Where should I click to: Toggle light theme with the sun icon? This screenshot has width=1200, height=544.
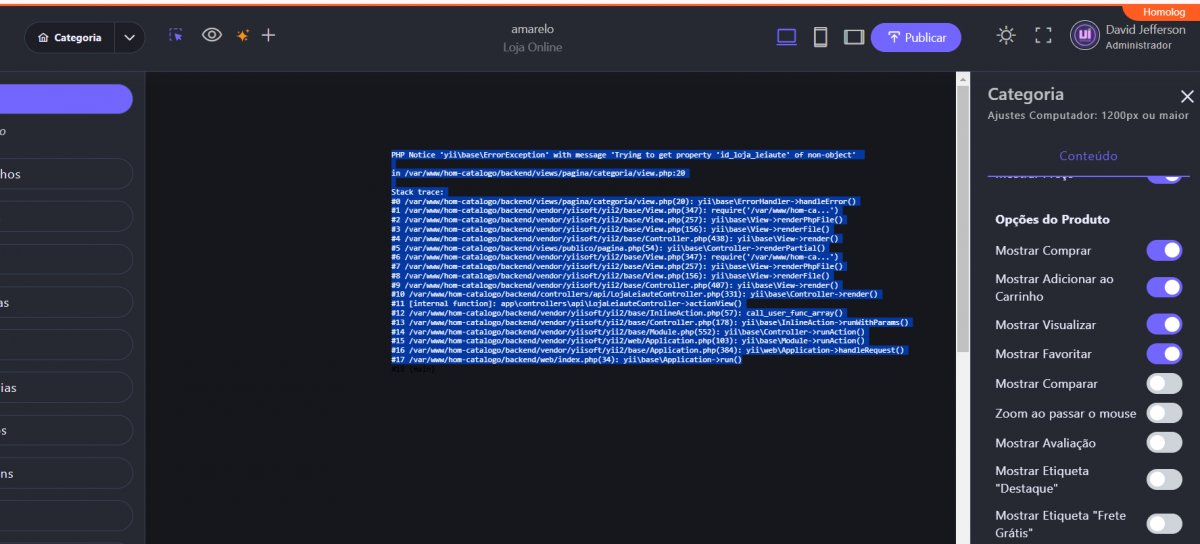point(1006,36)
